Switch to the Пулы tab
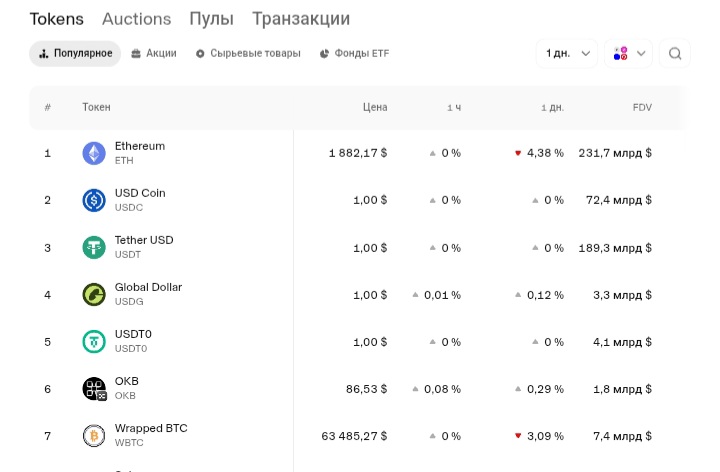This screenshot has height=472, width=720. click(212, 19)
